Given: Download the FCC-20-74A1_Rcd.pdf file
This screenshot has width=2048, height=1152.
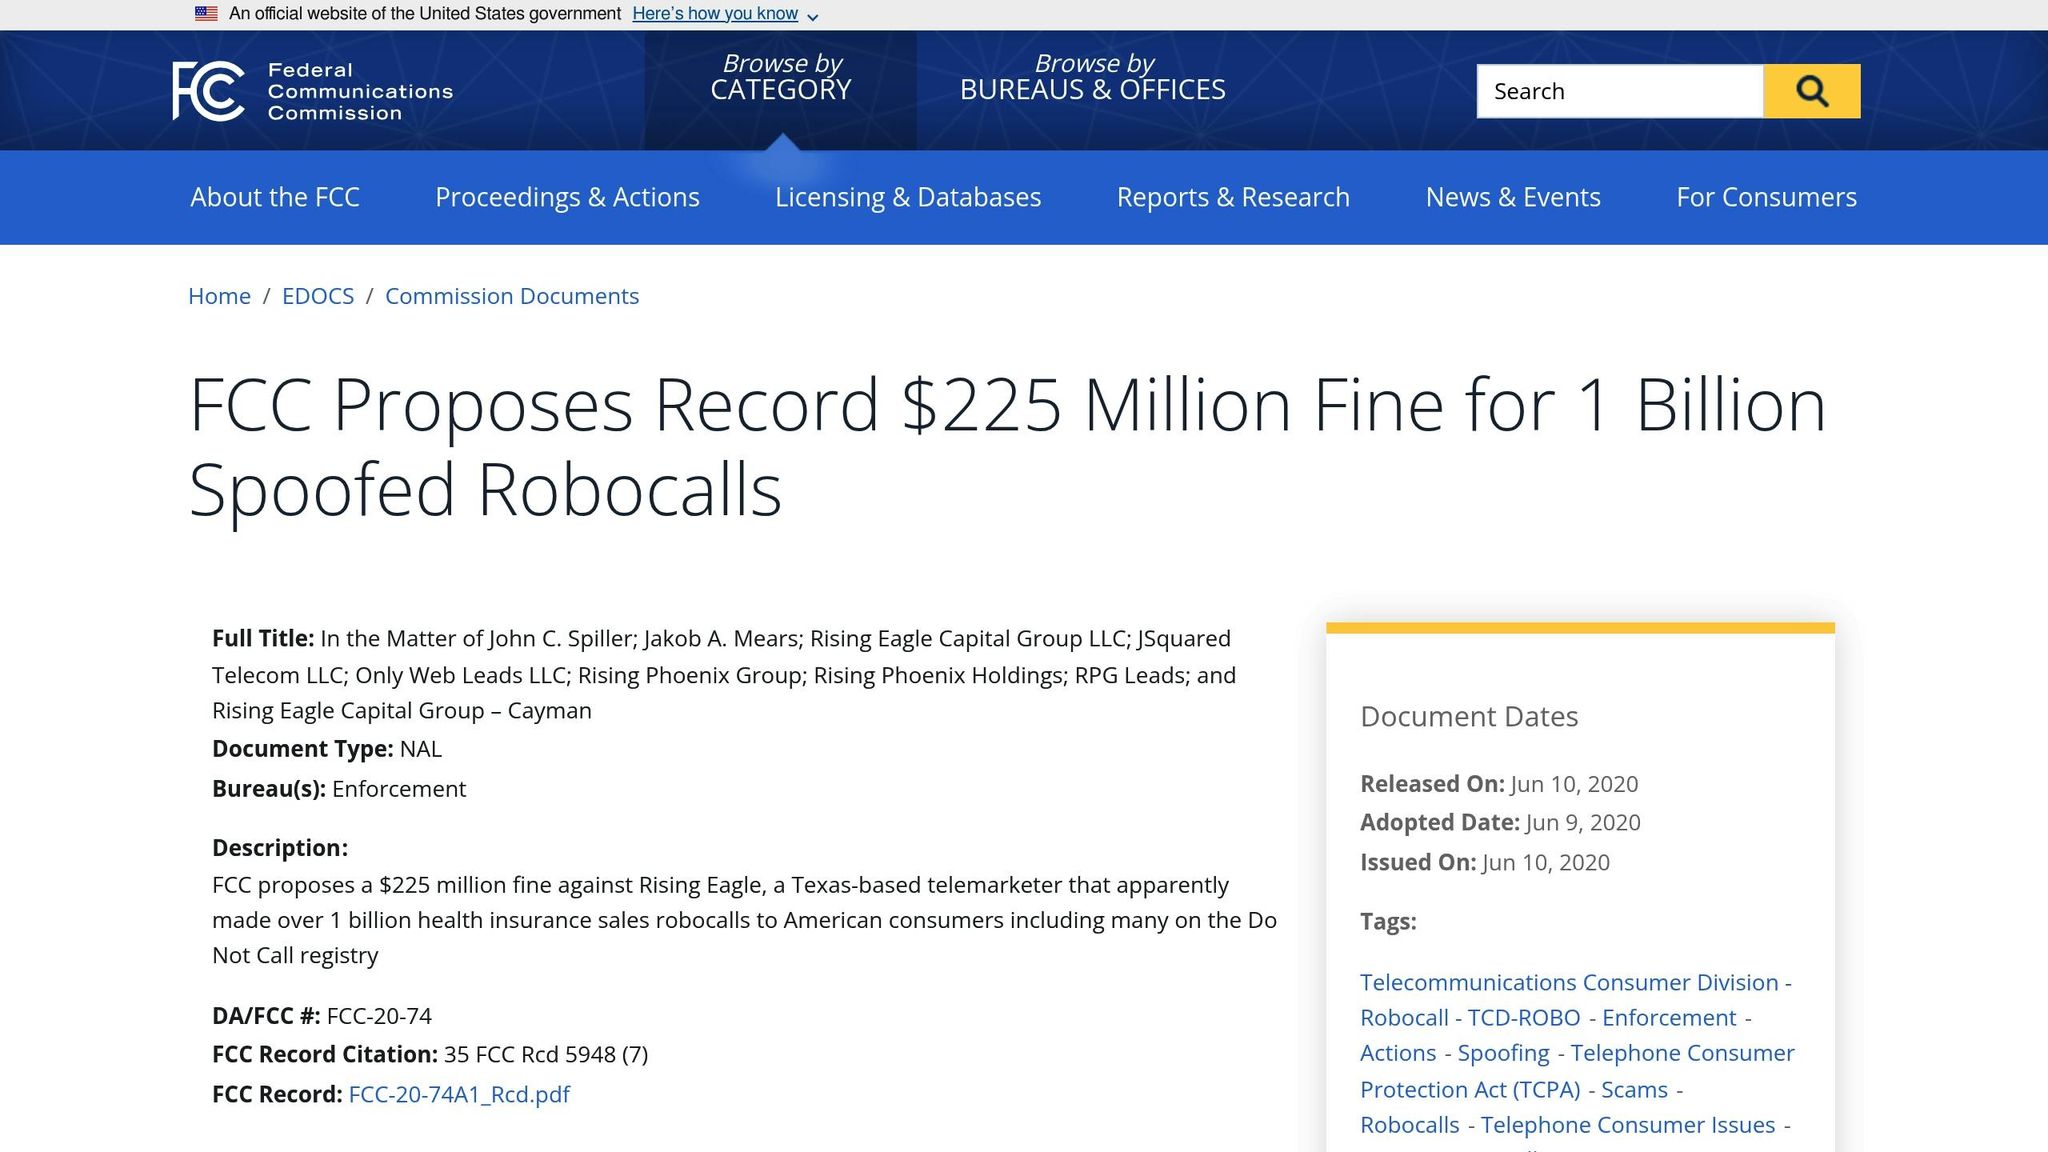Looking at the screenshot, I should [459, 1094].
